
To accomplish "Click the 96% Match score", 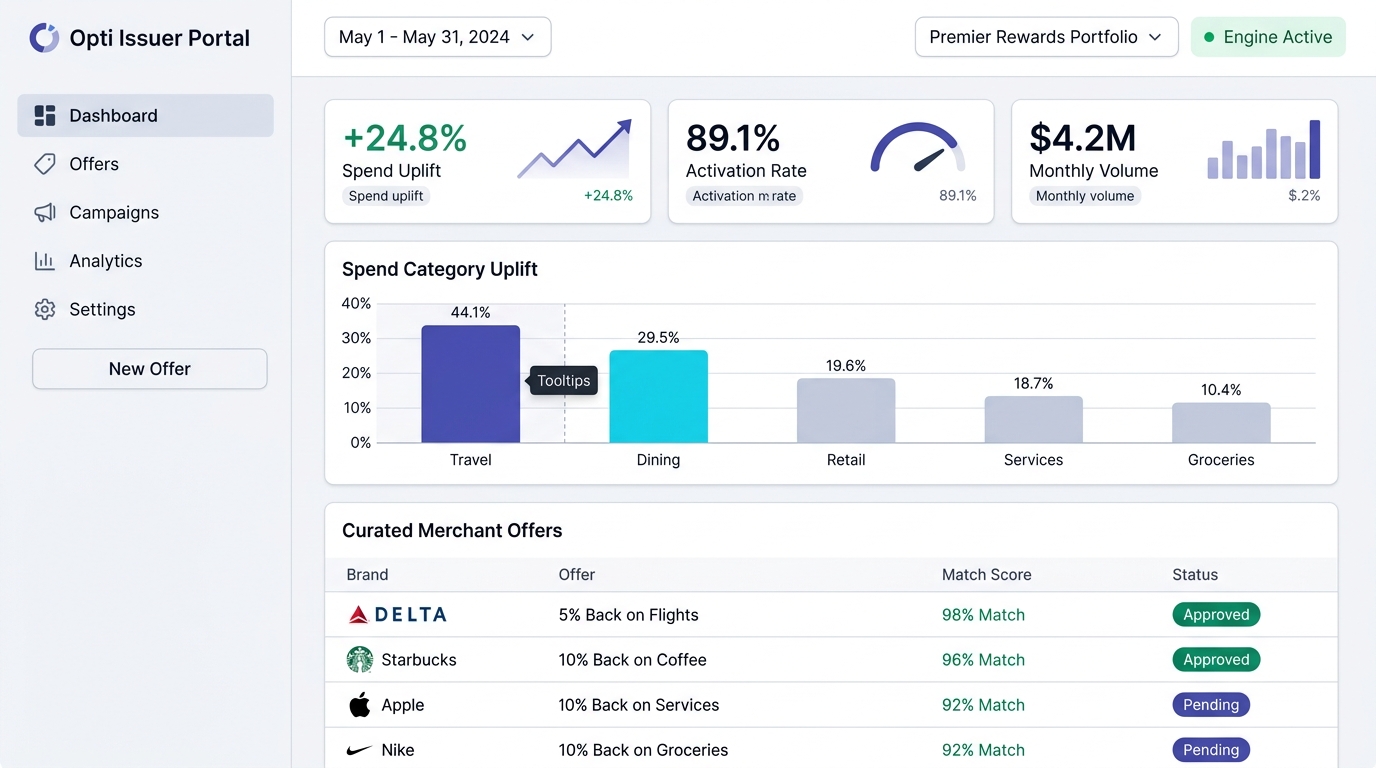I will tap(983, 660).
